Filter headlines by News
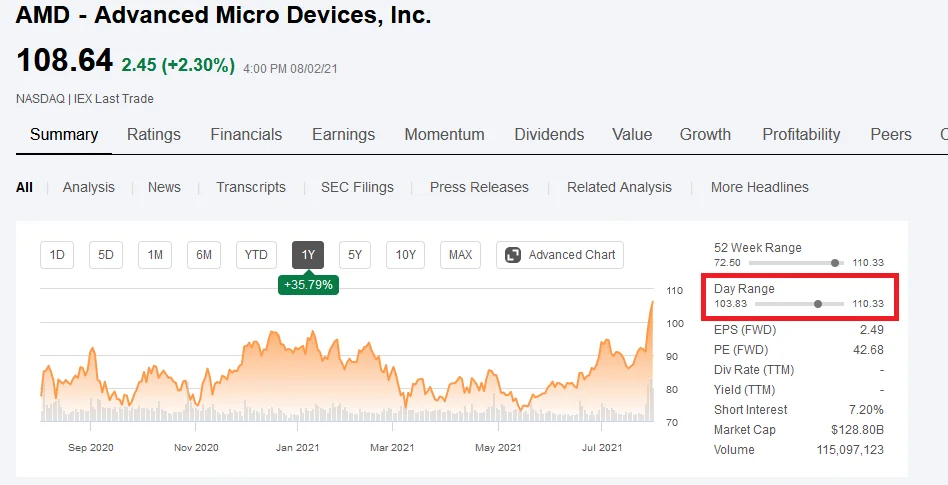 click(164, 187)
